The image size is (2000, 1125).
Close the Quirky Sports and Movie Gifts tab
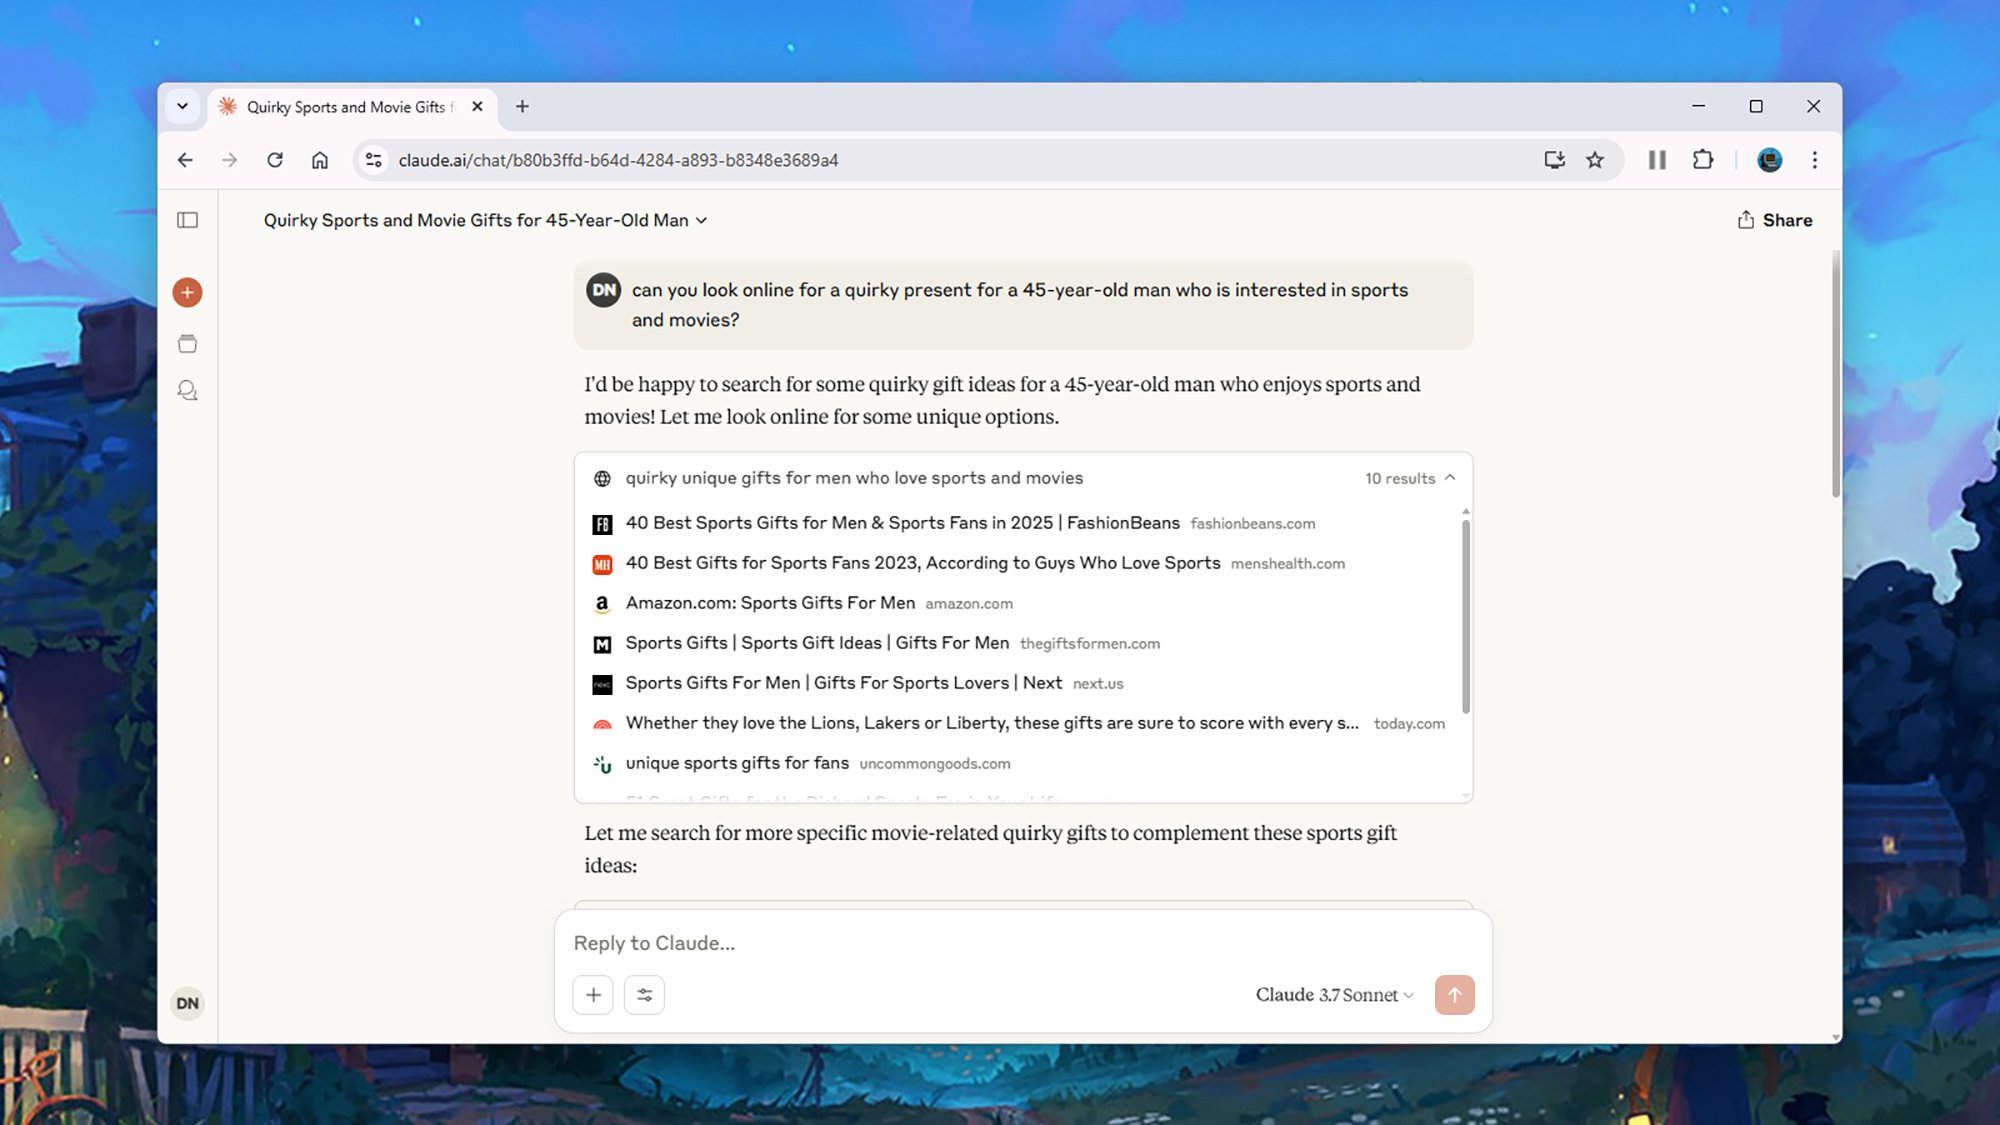[477, 107]
